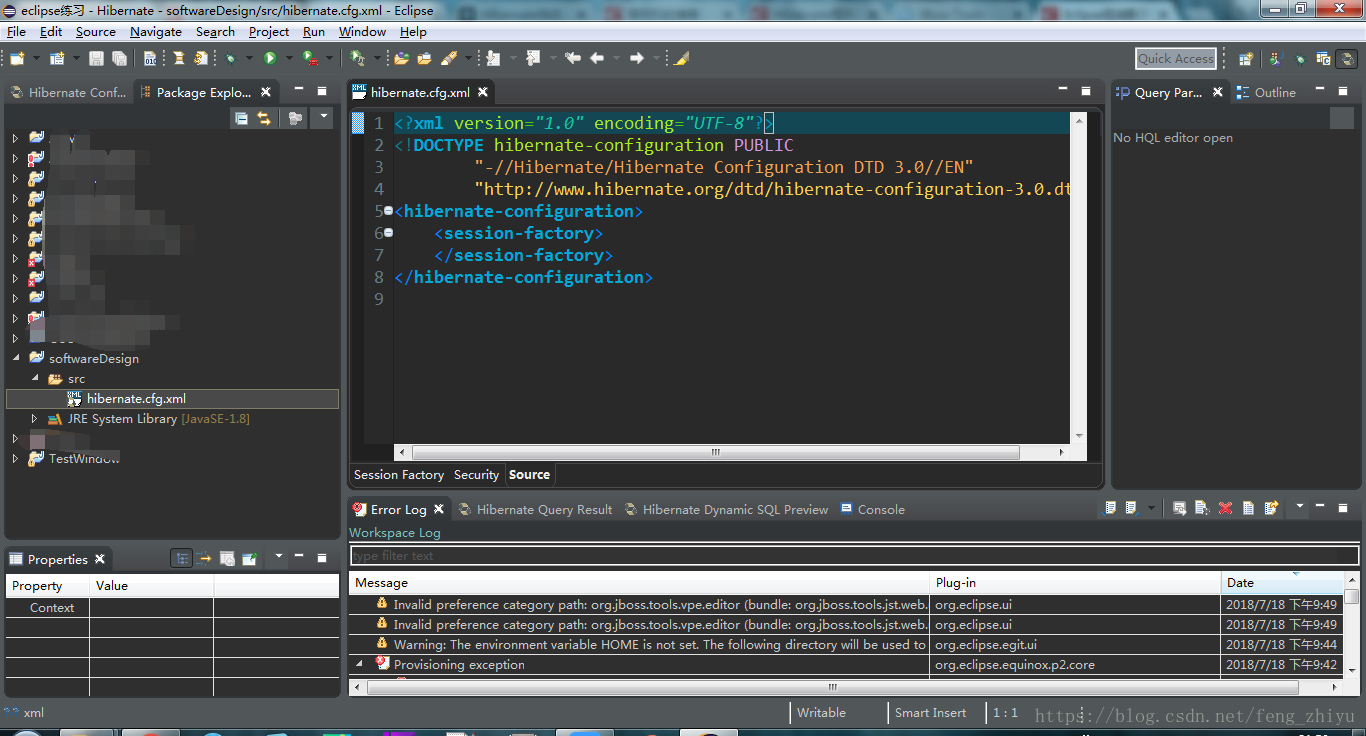This screenshot has width=1366, height=736.
Task: Click the Debug bug icon in toolbar
Action: [231, 59]
